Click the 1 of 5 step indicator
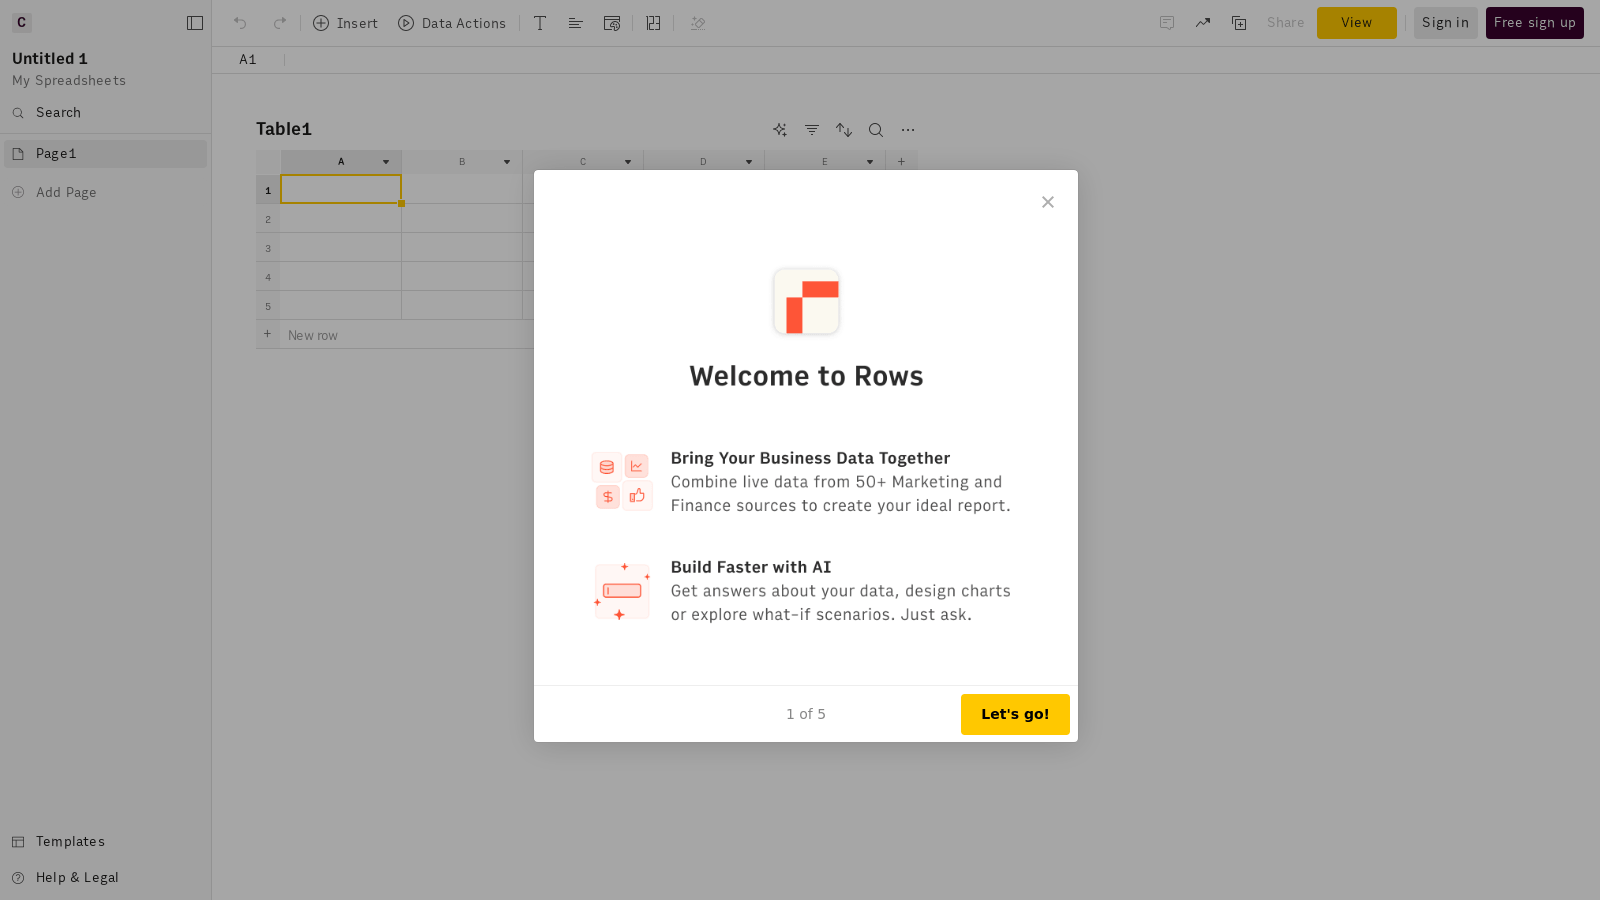The height and width of the screenshot is (900, 1600). click(806, 714)
